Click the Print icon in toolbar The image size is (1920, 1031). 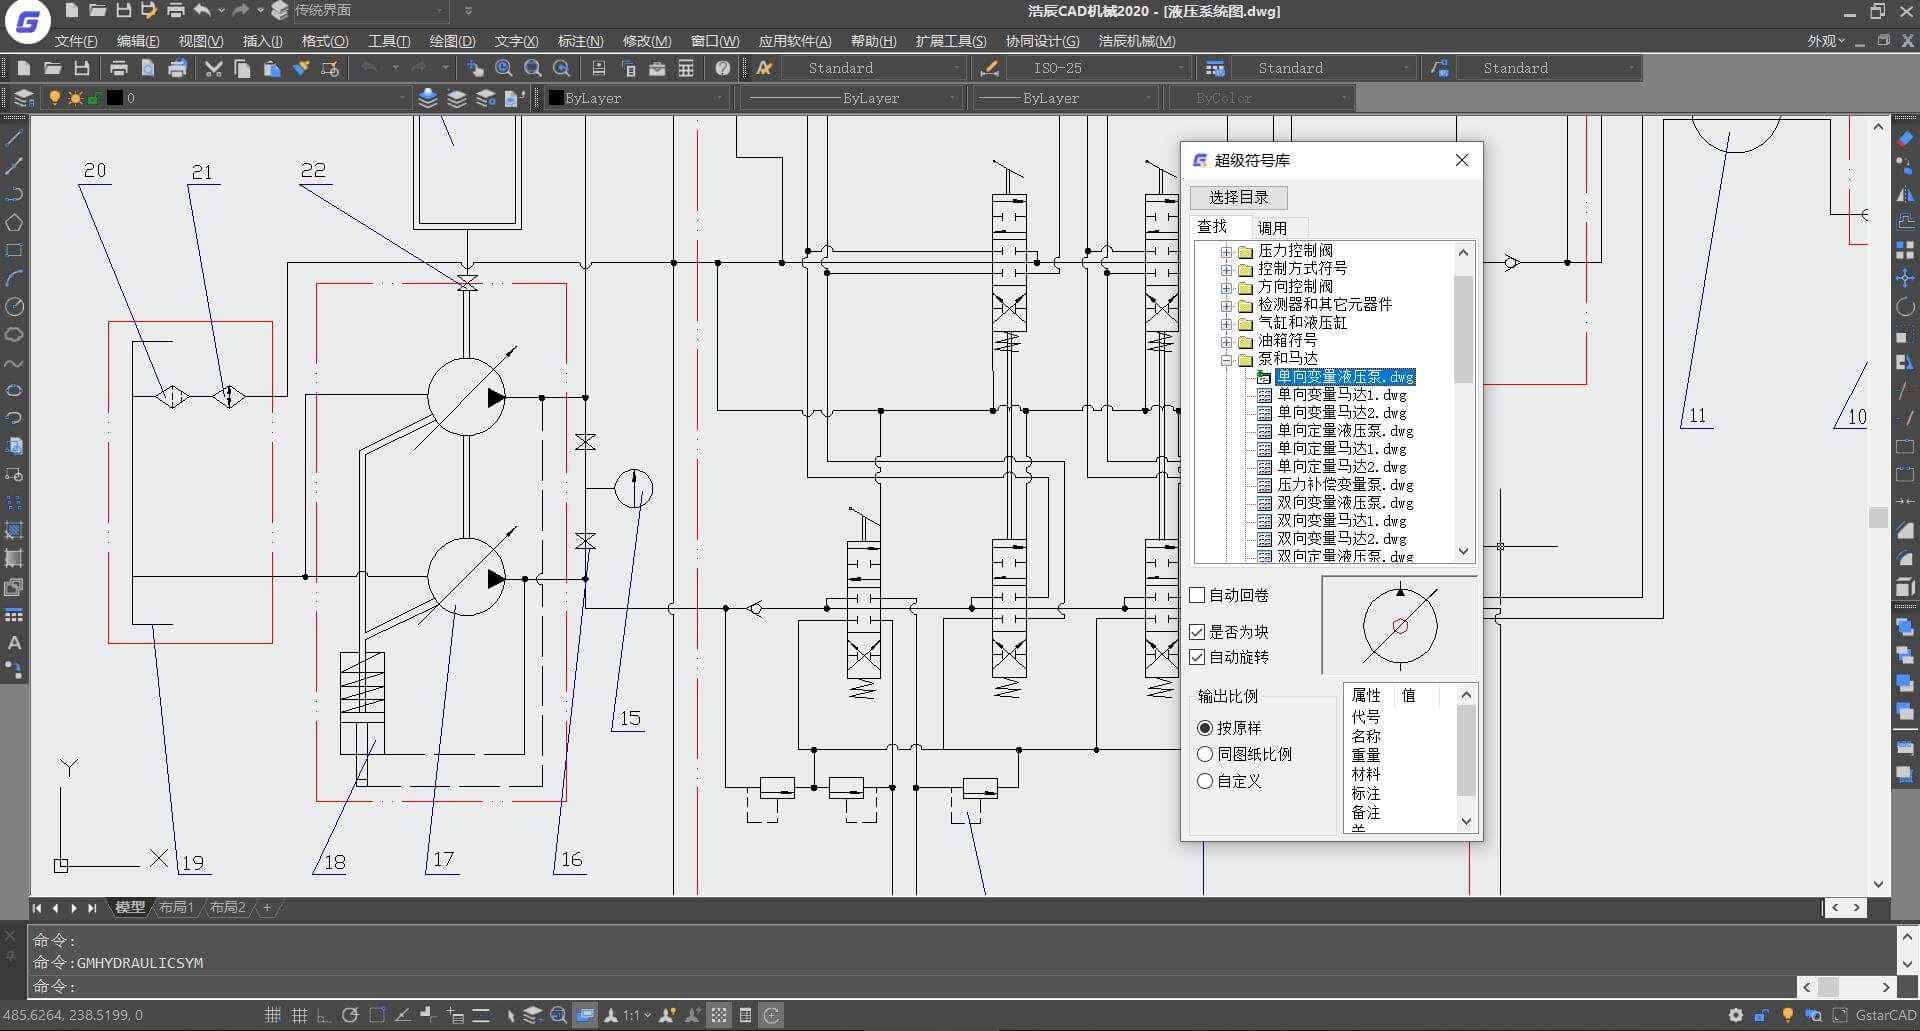point(119,68)
